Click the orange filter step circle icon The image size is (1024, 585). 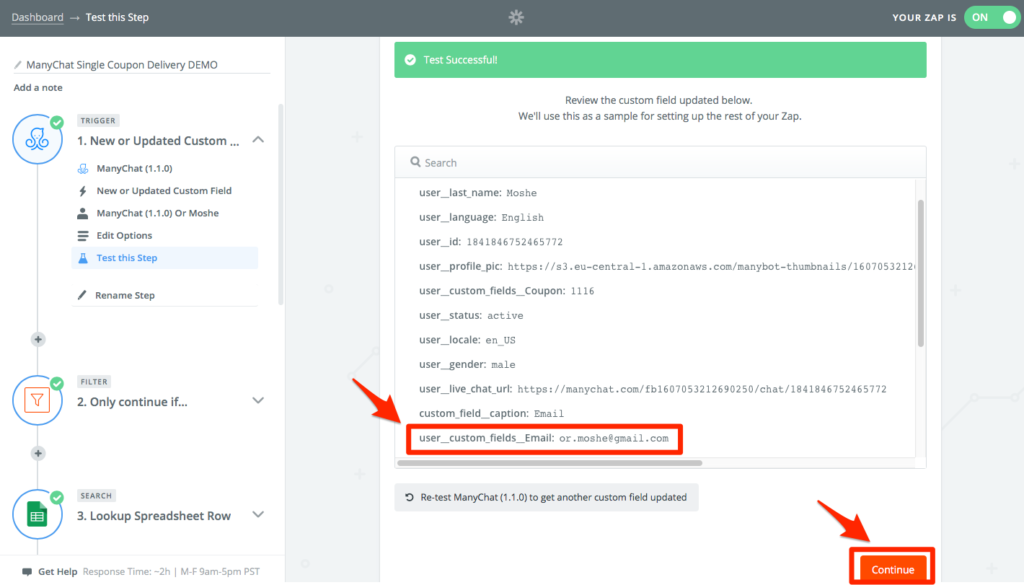coord(37,400)
